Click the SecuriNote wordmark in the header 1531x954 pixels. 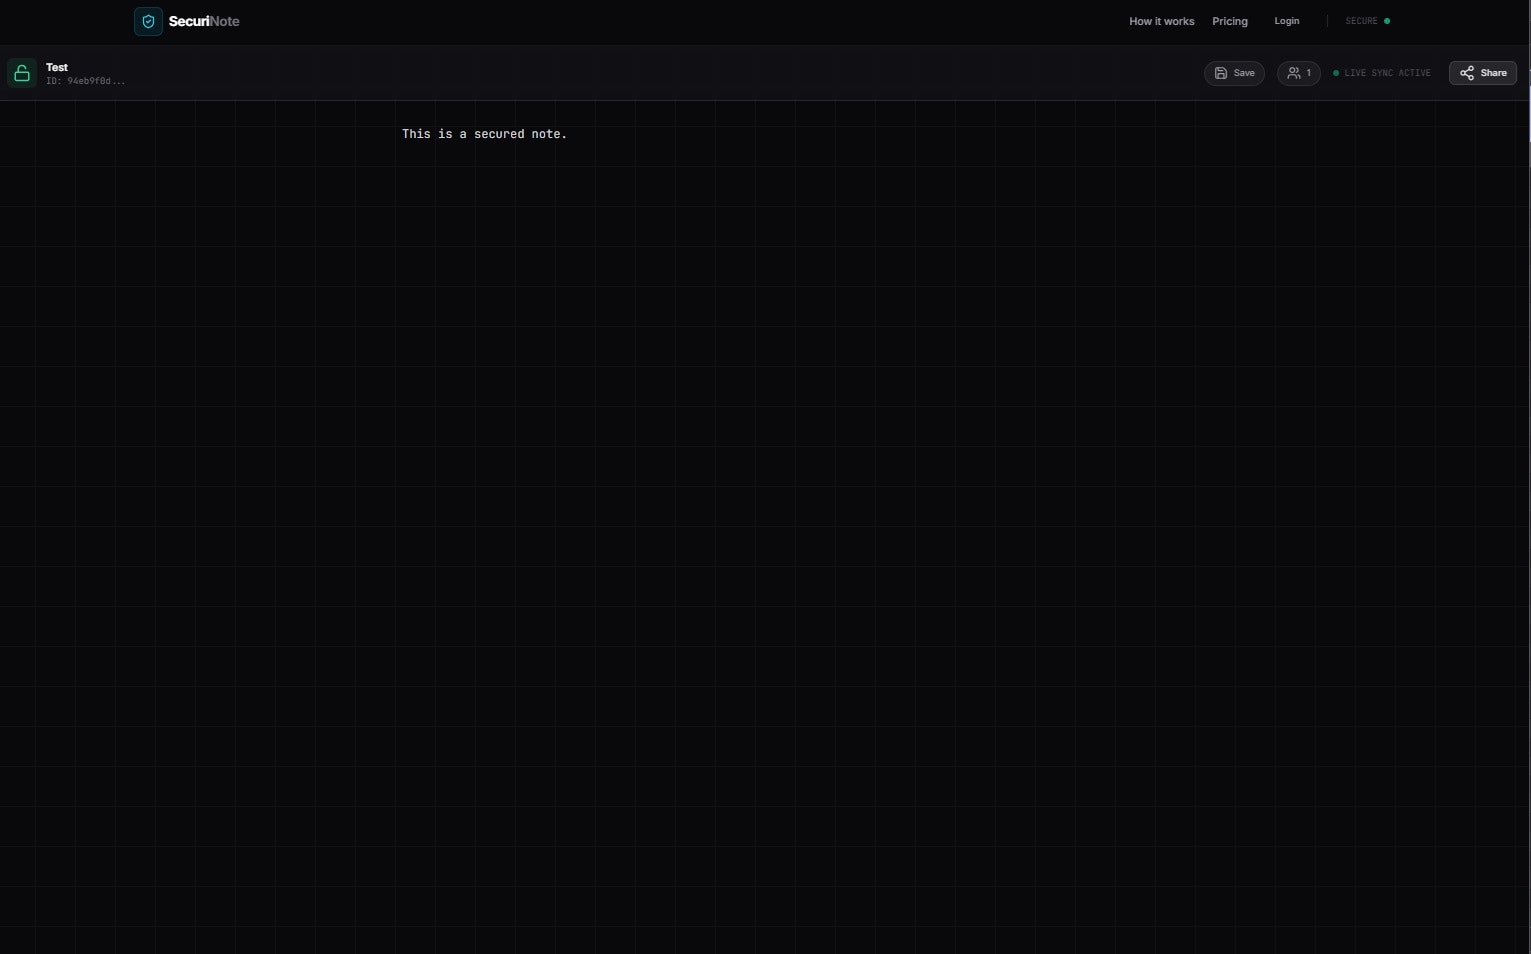point(204,21)
